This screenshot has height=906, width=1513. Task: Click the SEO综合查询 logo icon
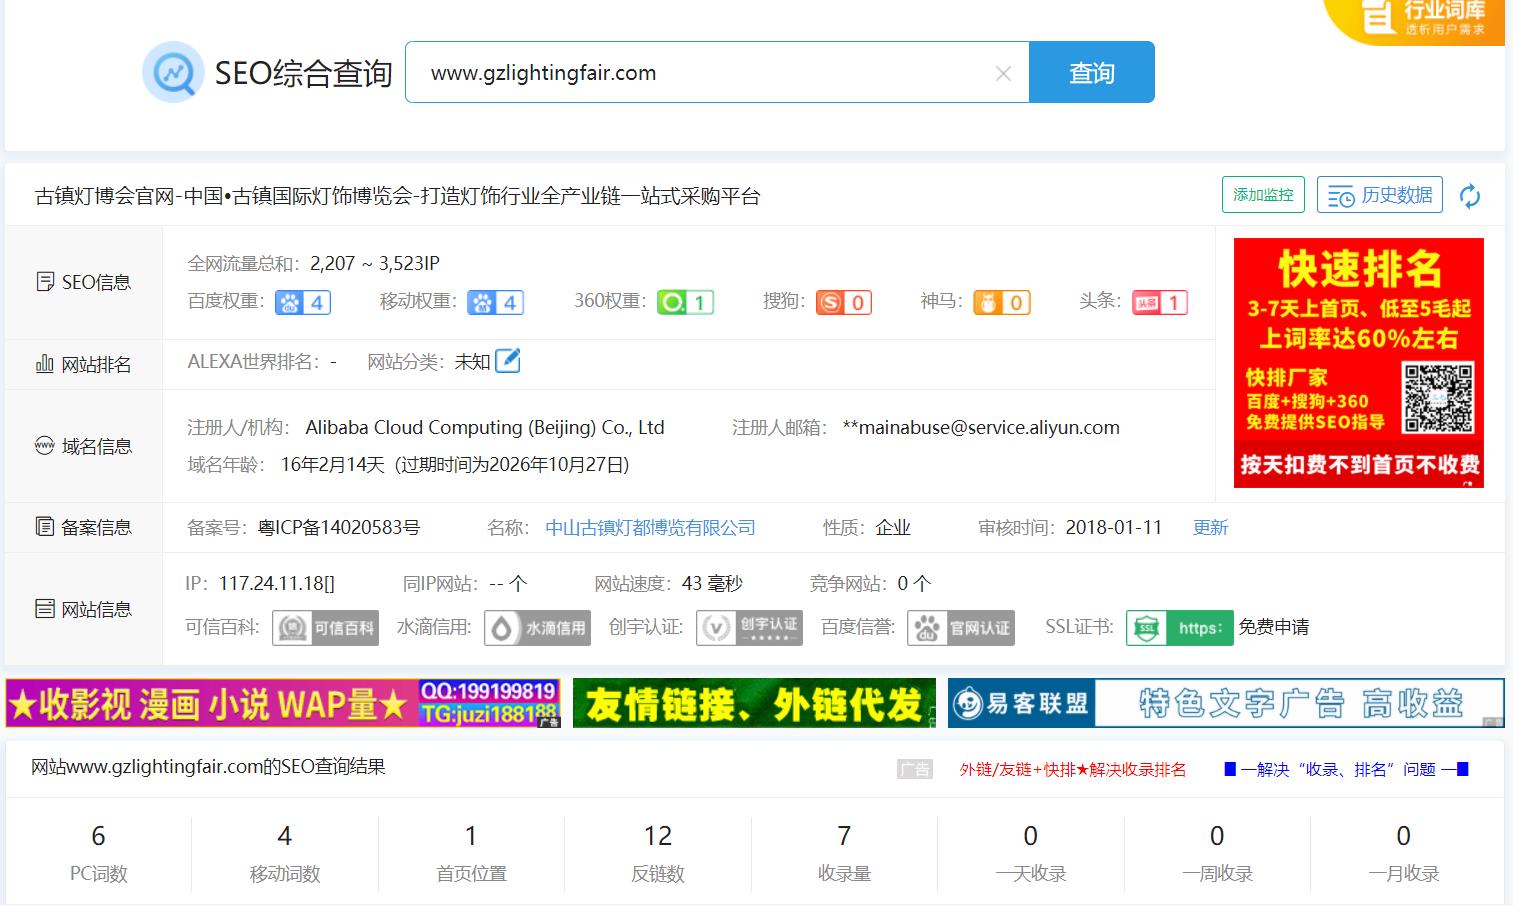click(x=173, y=72)
